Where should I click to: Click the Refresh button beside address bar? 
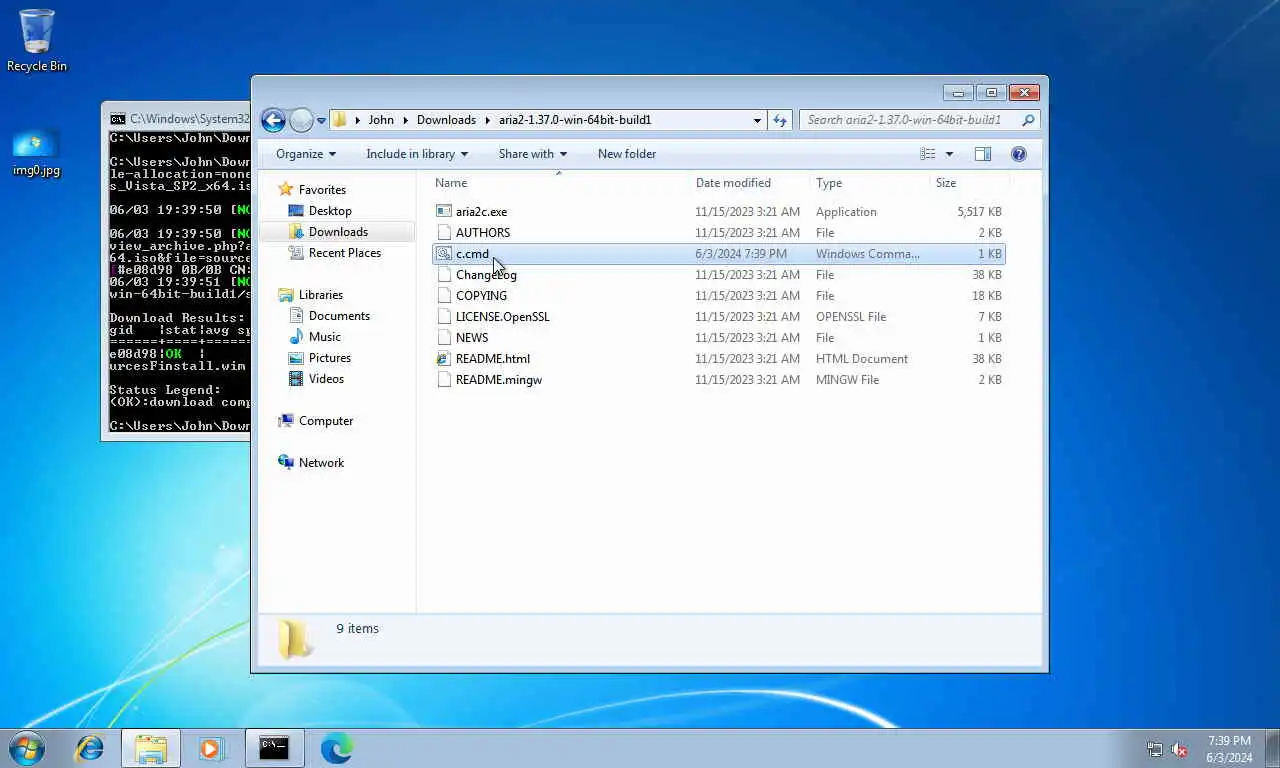click(780, 120)
